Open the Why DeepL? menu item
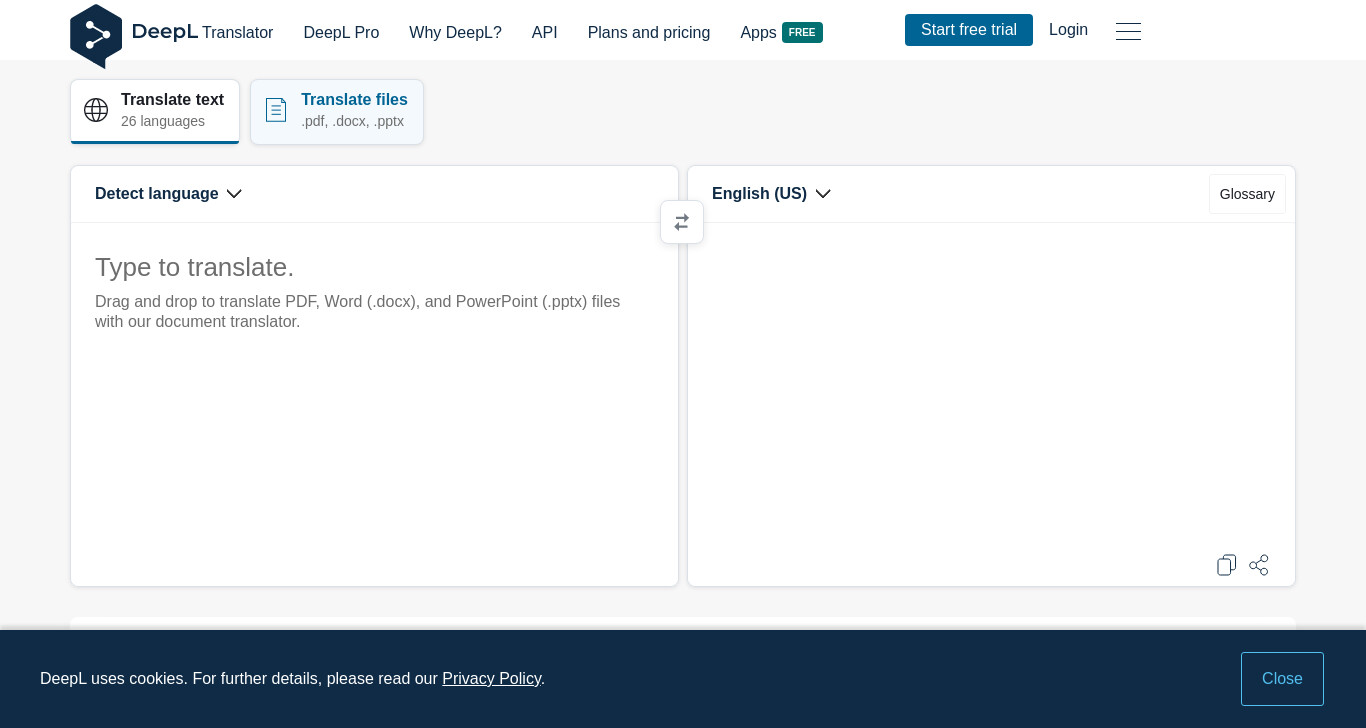Image resolution: width=1366 pixels, height=728 pixels. pyautogui.click(x=455, y=32)
